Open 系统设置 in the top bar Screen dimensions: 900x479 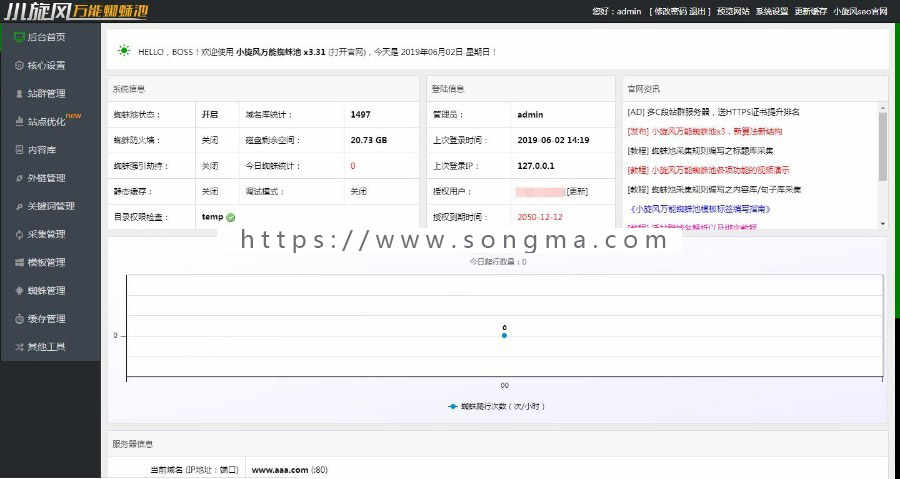[772, 11]
